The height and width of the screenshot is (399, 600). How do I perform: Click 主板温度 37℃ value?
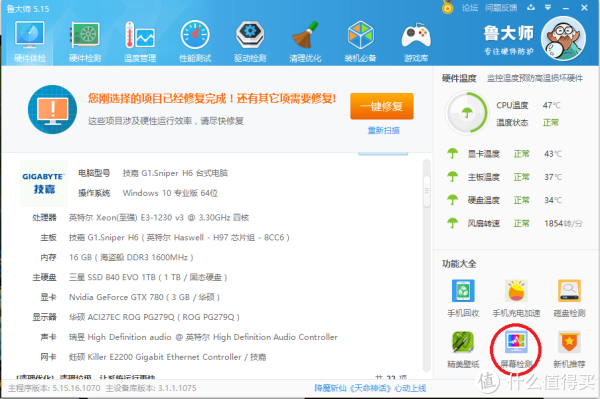pos(553,177)
